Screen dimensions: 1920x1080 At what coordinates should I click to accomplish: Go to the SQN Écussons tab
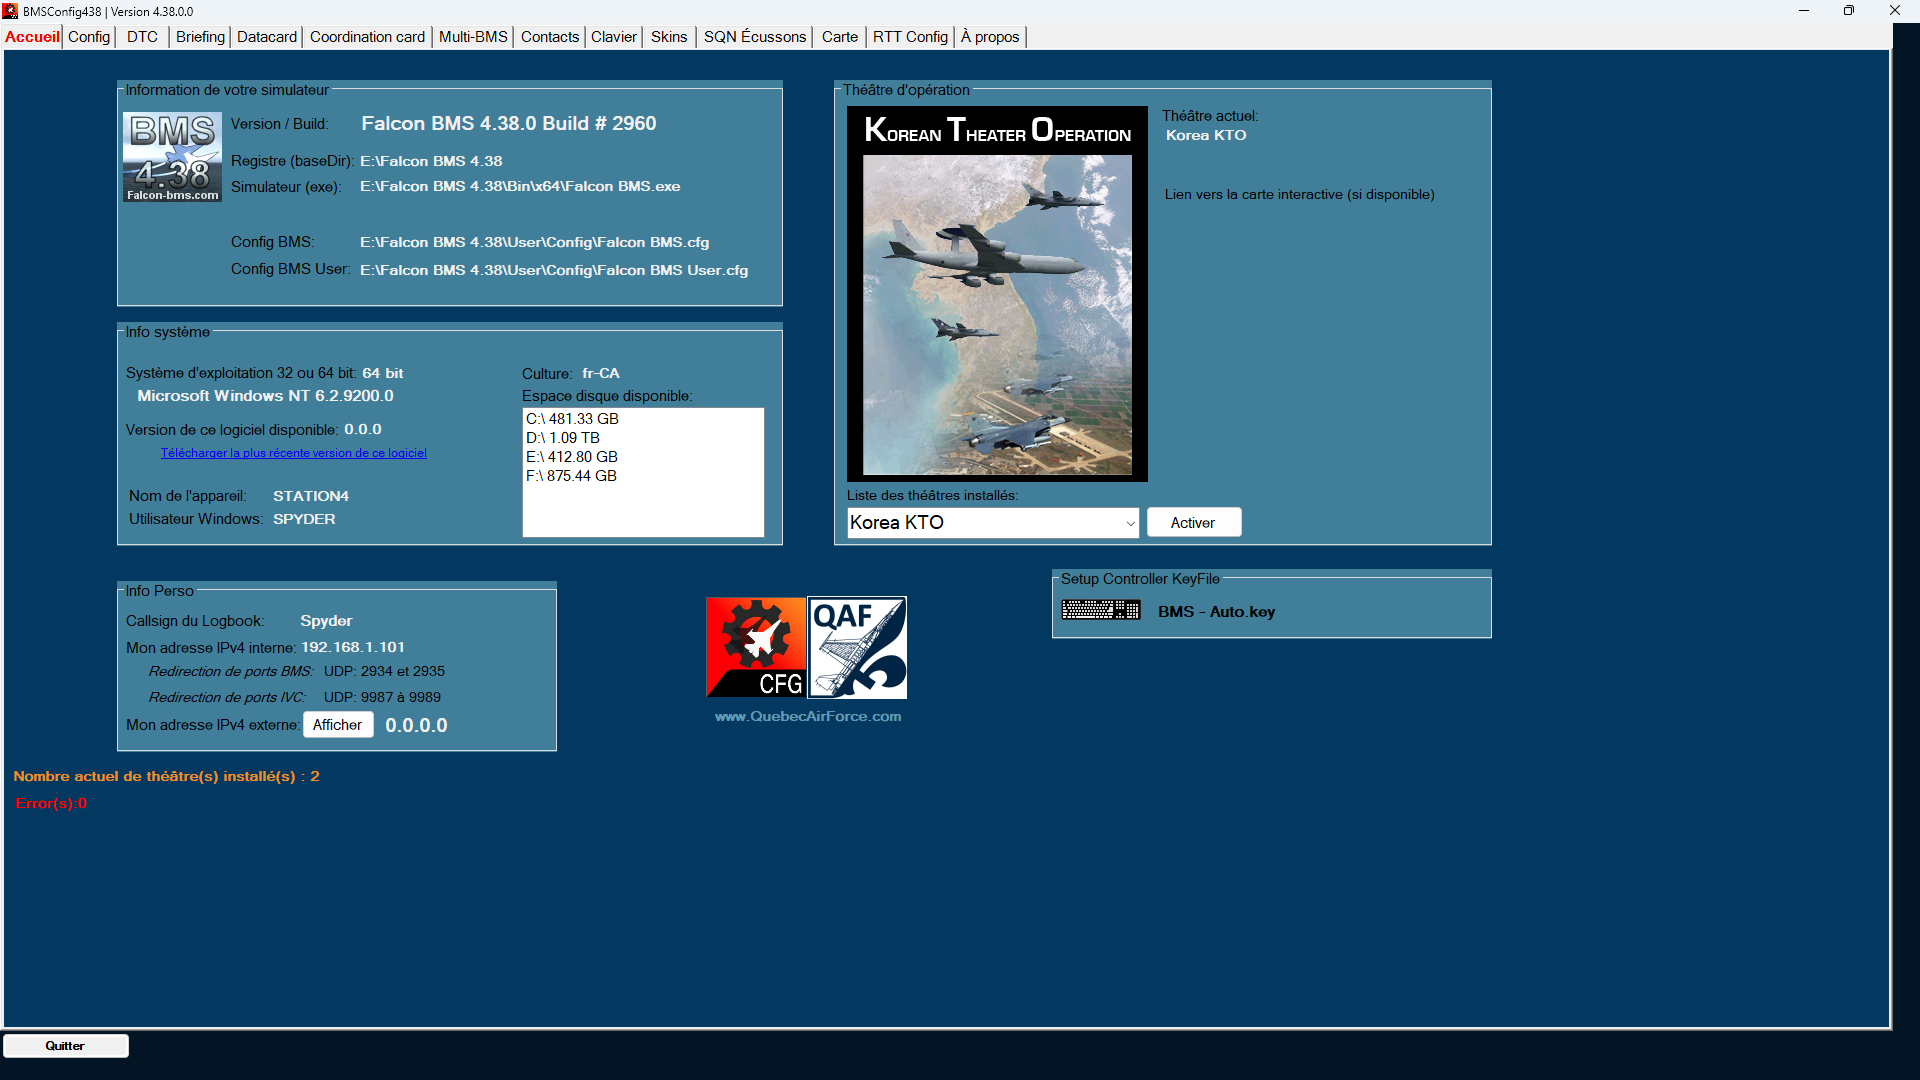755,37
